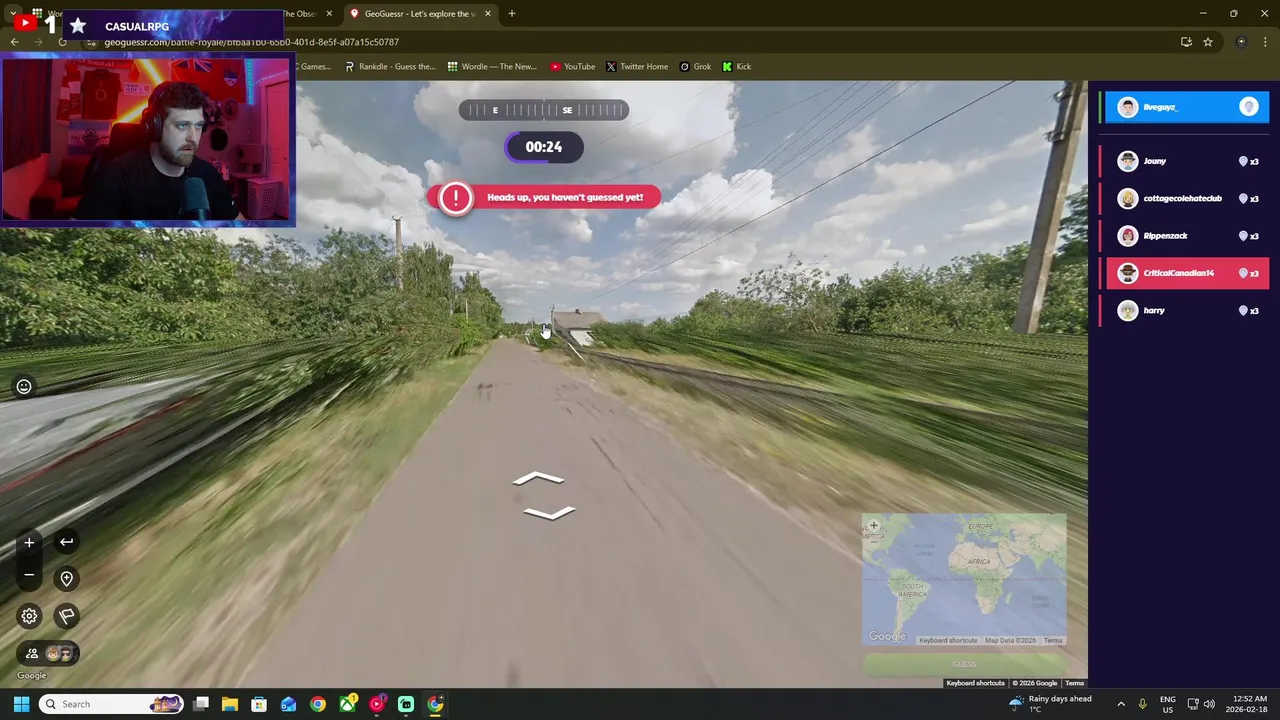The image size is (1280, 720).
Task: Switch to the GeoGuessr browser tab
Action: (x=420, y=14)
